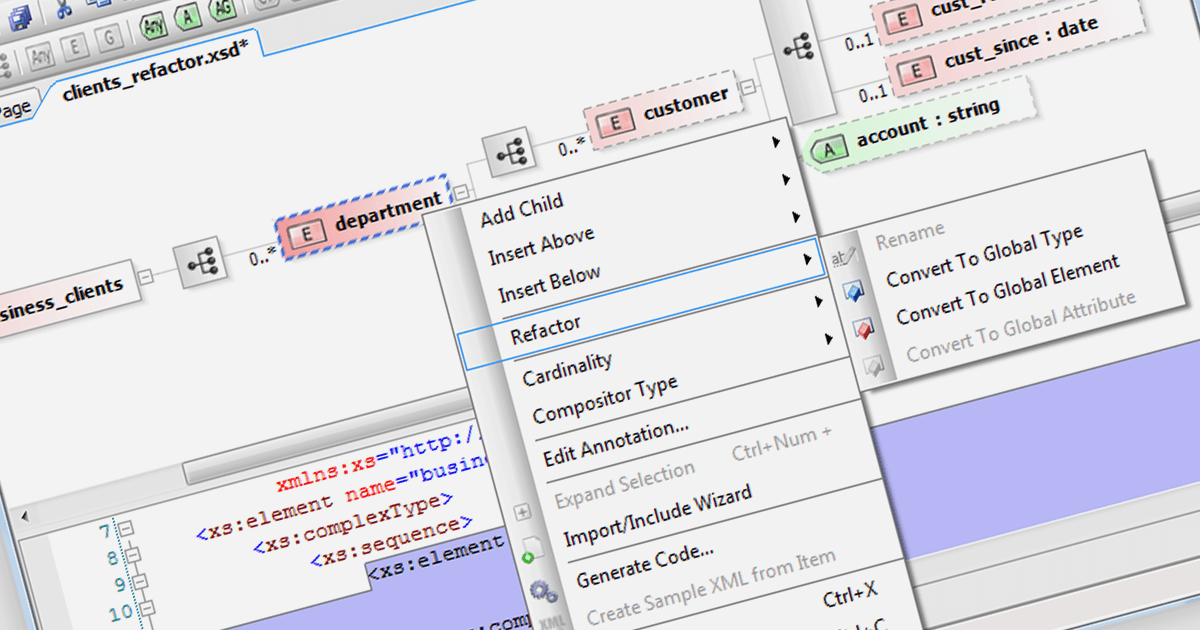Viewport: 1200px width, 630px height.
Task: Click the G group toolbar button
Action: pos(107,38)
